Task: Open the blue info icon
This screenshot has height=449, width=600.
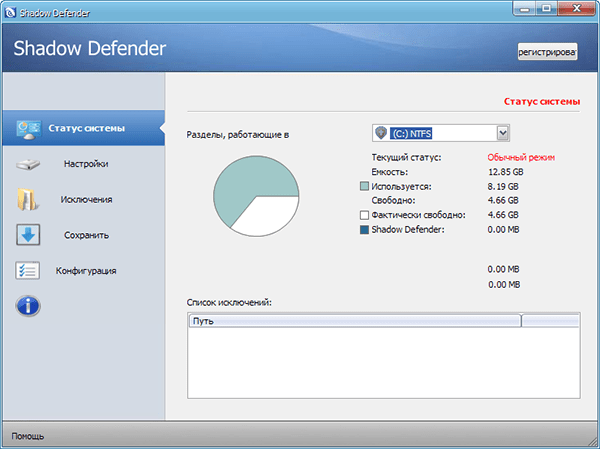Action: pyautogui.click(x=28, y=306)
